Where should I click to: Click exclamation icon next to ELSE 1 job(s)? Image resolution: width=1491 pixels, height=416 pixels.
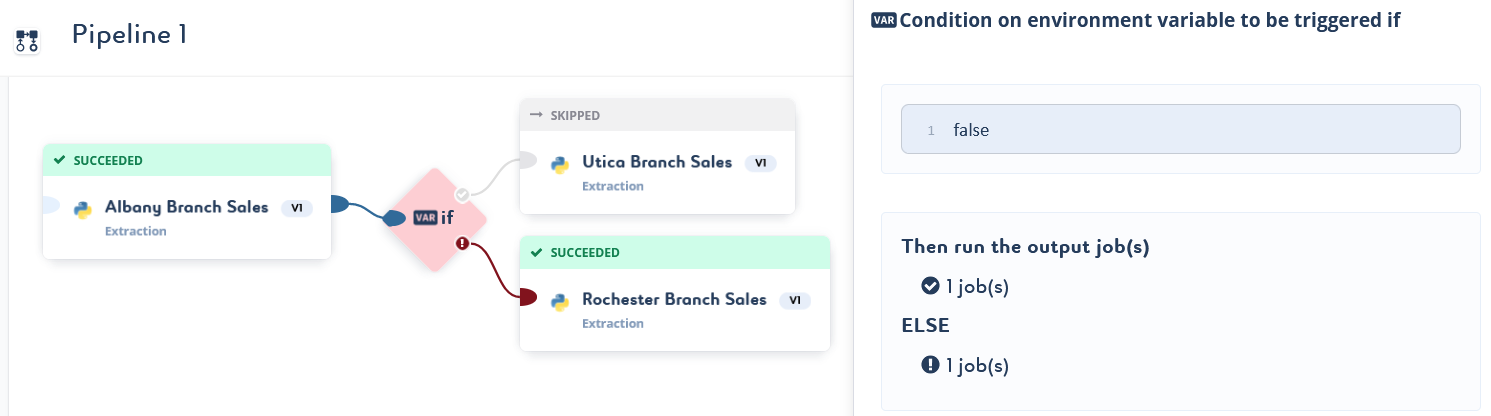coord(929,365)
